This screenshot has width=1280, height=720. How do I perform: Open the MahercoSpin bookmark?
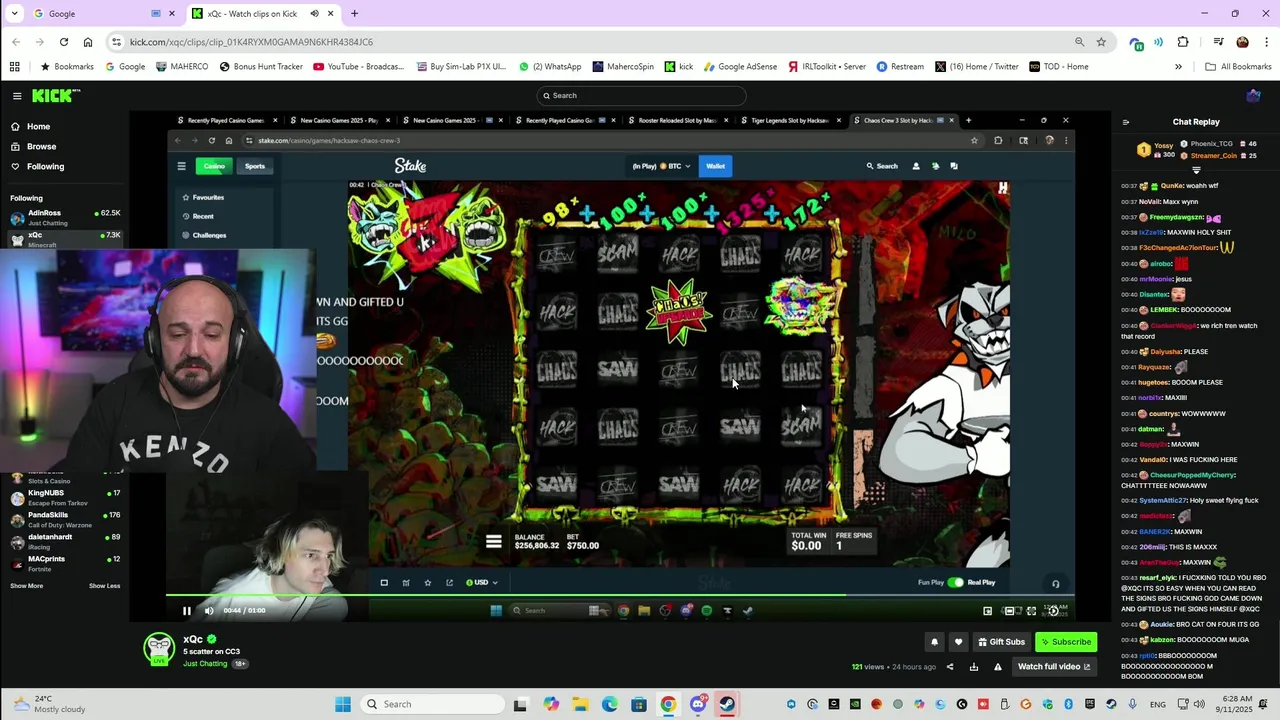click(x=623, y=67)
